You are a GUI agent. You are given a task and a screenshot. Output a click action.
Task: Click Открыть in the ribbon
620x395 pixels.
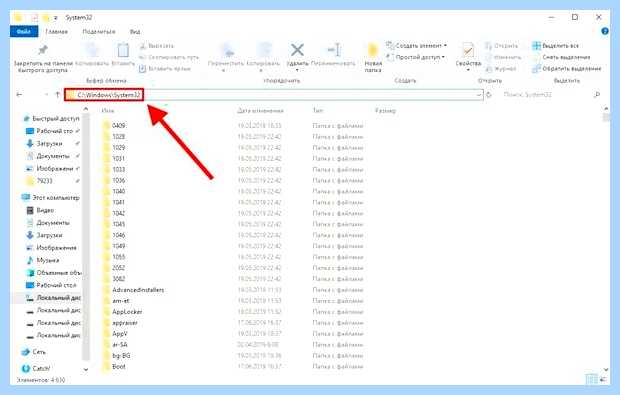coord(502,46)
